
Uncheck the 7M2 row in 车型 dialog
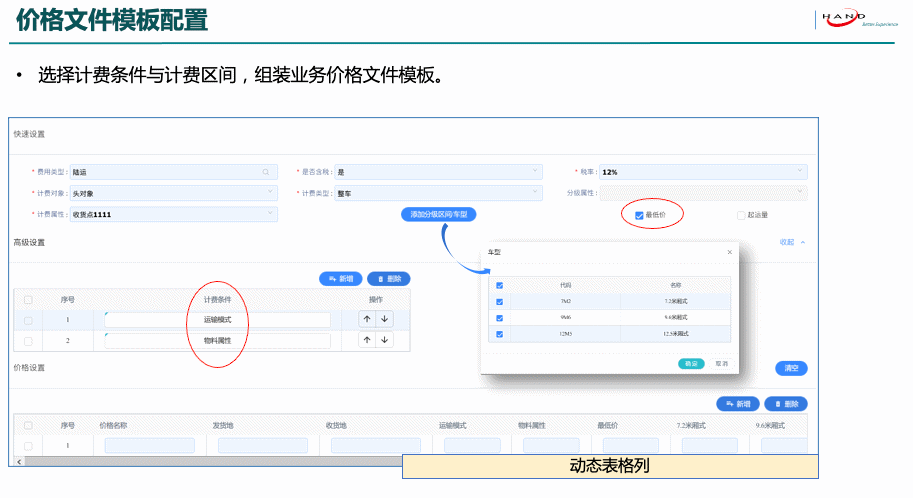(500, 301)
